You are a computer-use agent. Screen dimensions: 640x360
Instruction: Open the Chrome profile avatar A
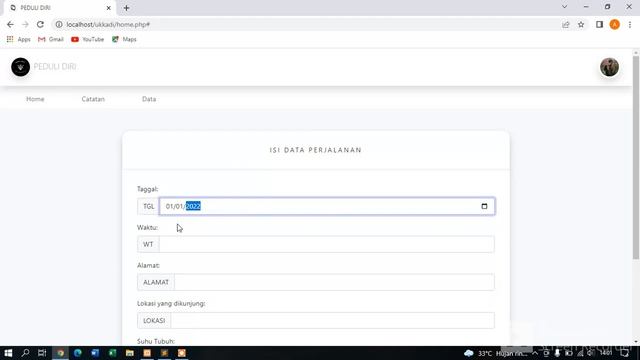point(615,24)
